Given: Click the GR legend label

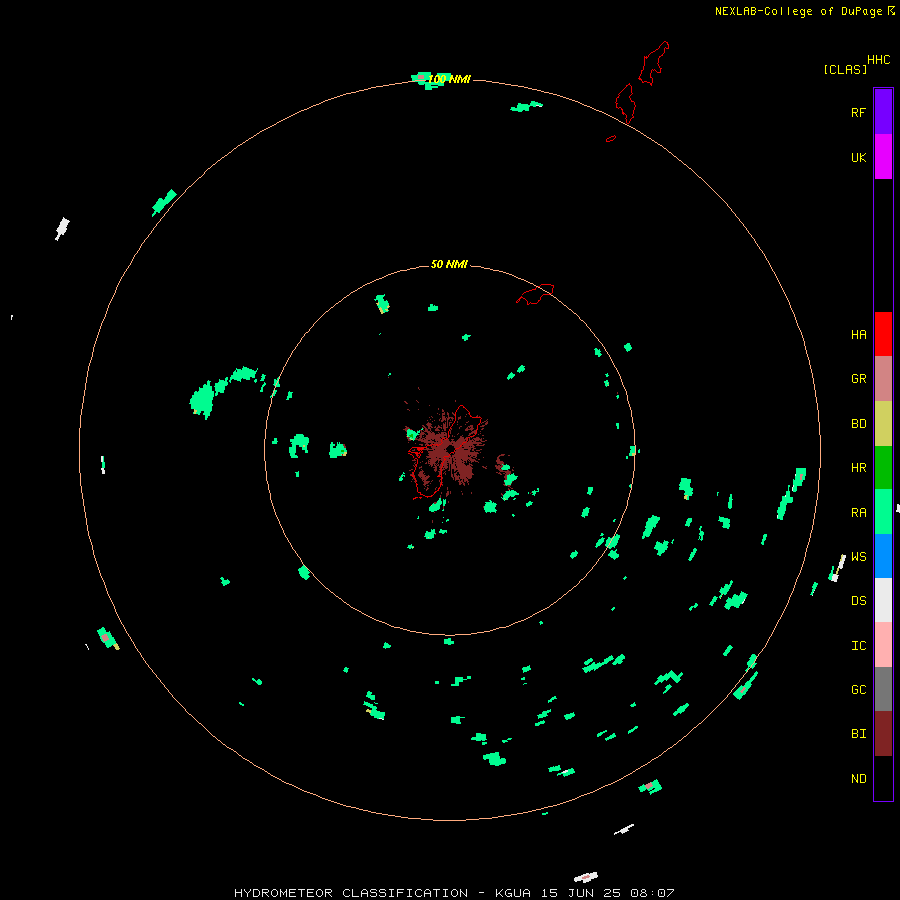Looking at the screenshot, I should click(858, 379).
